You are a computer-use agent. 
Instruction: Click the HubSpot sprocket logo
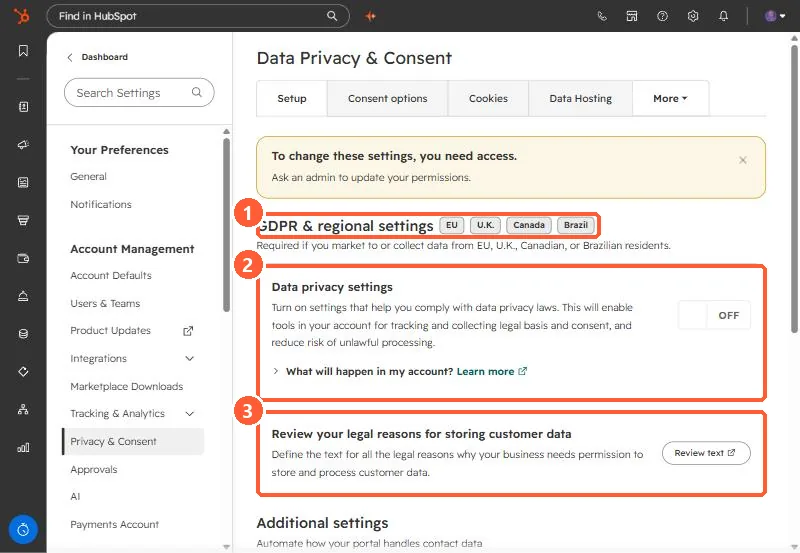(x=21, y=16)
